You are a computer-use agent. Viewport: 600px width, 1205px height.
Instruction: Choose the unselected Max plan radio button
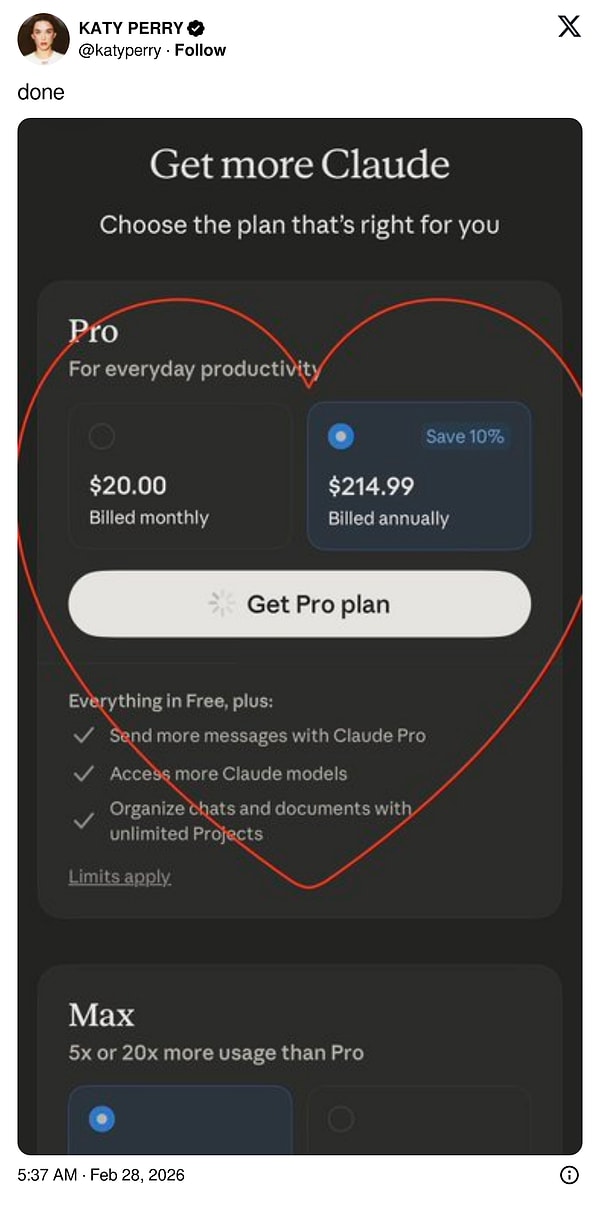coord(341,1119)
